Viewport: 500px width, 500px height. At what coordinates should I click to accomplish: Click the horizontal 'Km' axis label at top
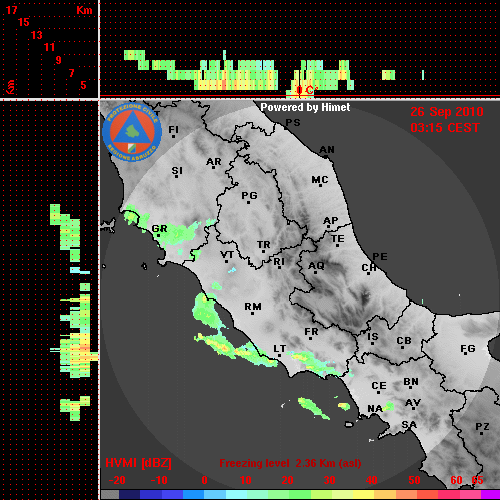84,10
